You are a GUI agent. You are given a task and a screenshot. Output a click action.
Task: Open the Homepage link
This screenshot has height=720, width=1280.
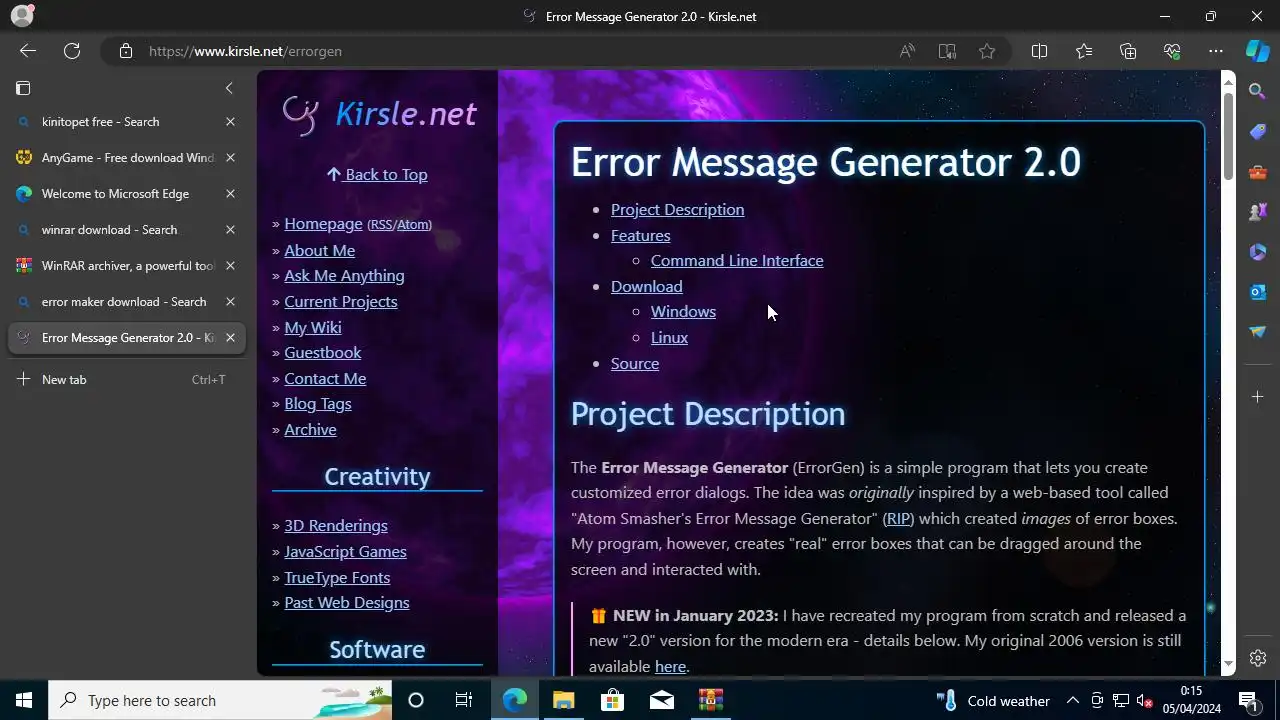click(323, 224)
